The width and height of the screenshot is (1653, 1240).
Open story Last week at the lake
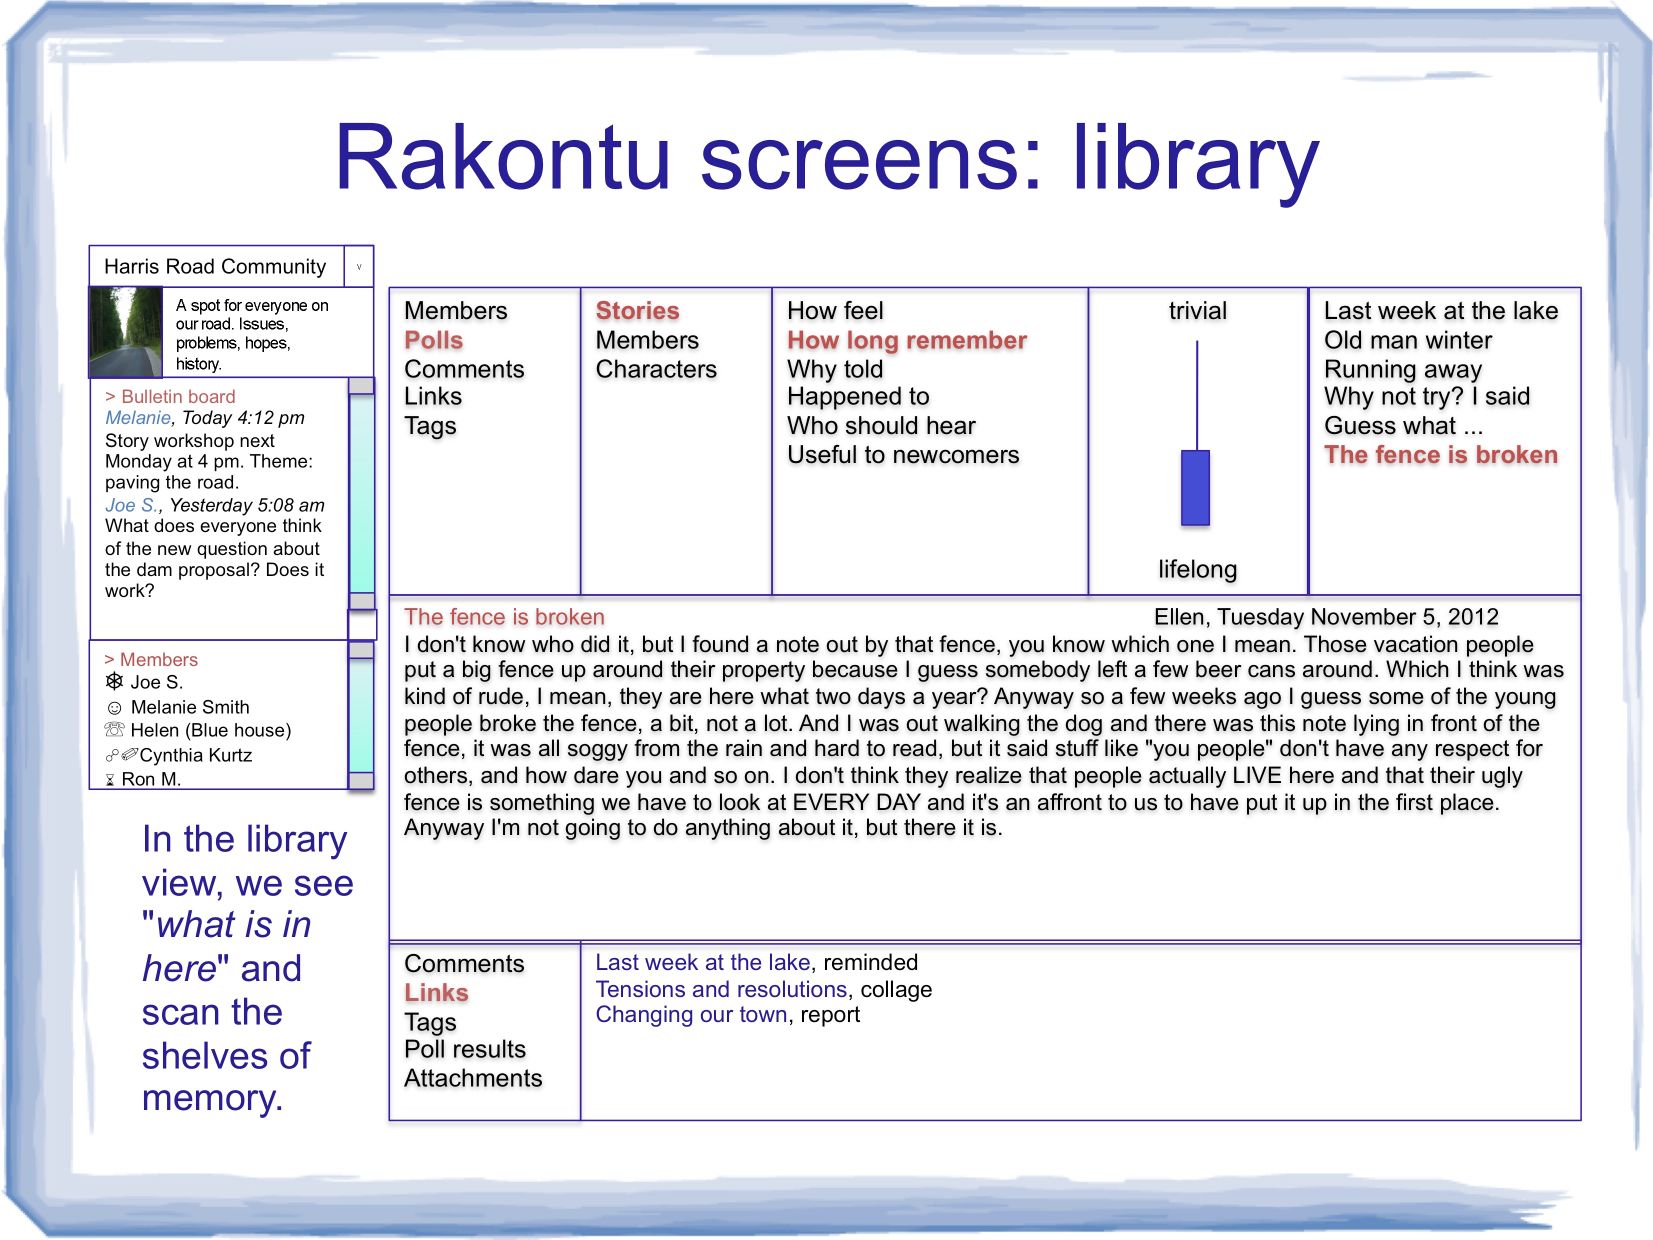(1441, 311)
